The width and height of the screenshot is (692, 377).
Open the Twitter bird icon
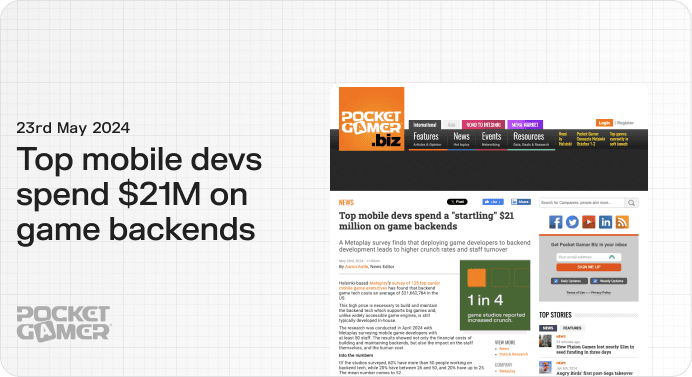pos(572,222)
